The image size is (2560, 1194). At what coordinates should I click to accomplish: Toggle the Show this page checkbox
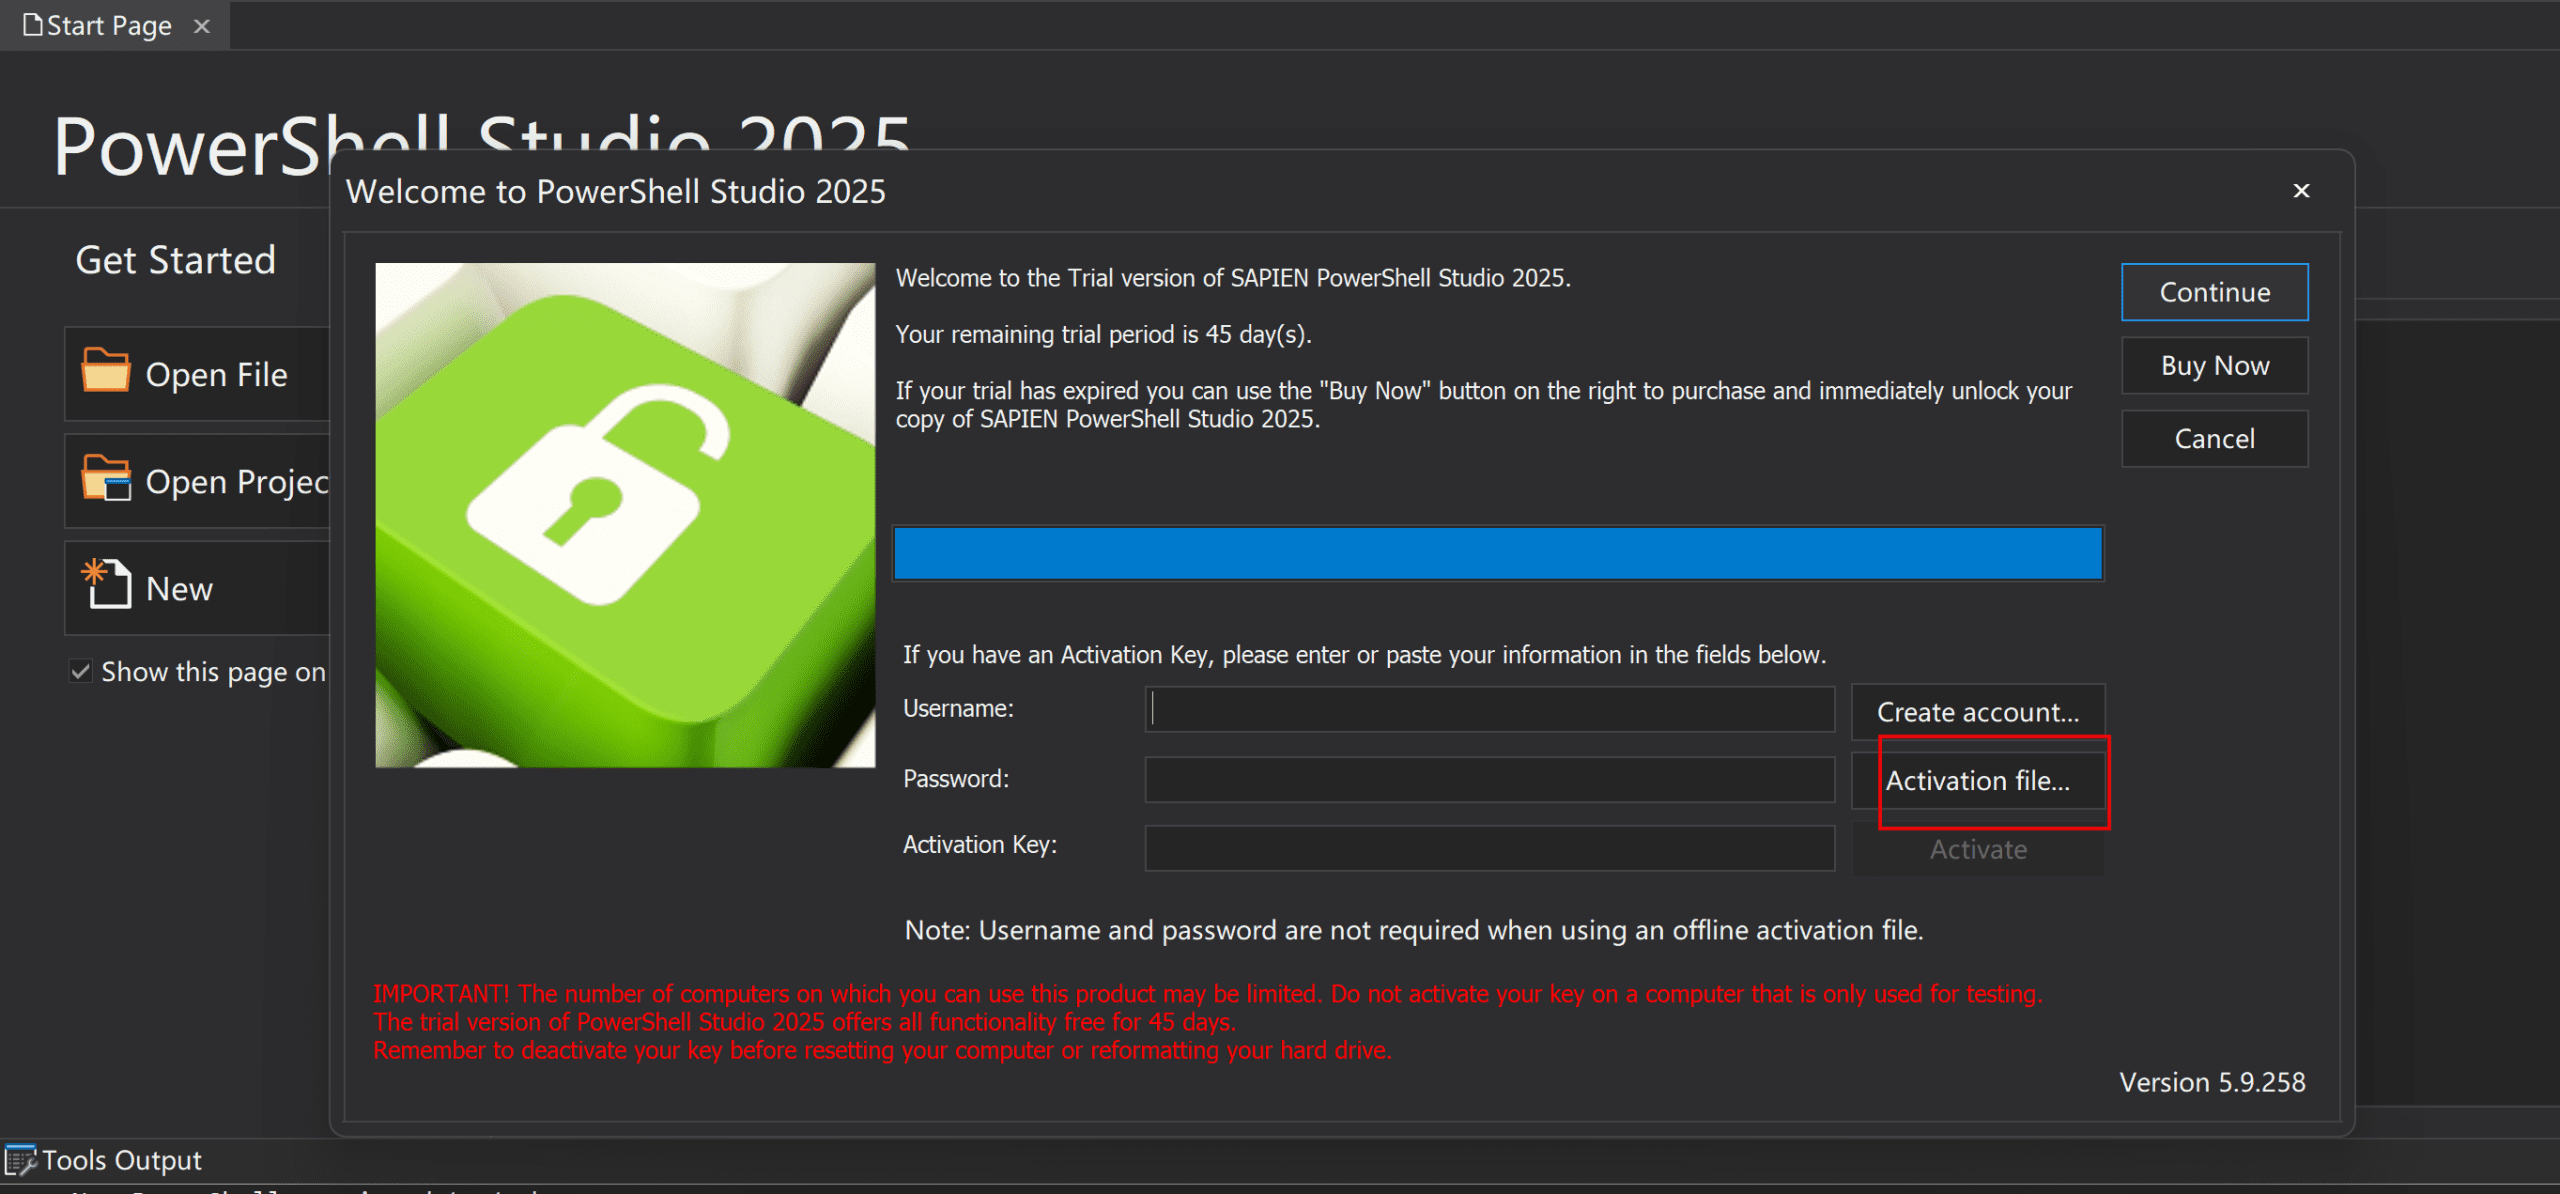(81, 671)
